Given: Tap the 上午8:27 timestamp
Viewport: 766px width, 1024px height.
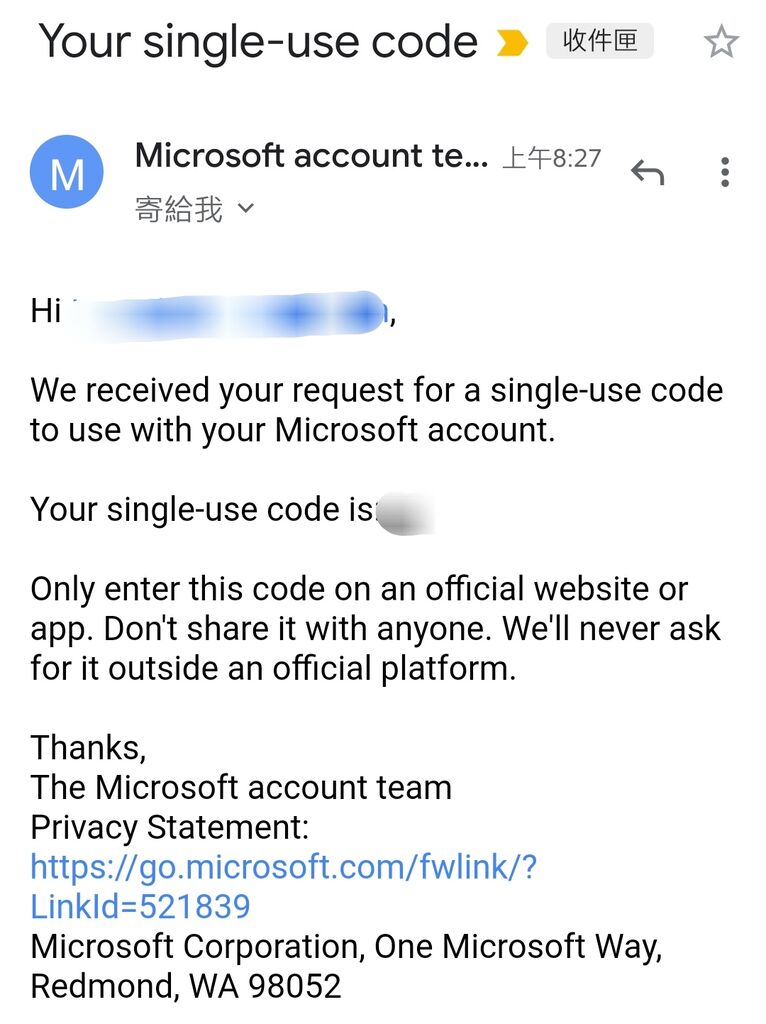Looking at the screenshot, I should tap(552, 158).
